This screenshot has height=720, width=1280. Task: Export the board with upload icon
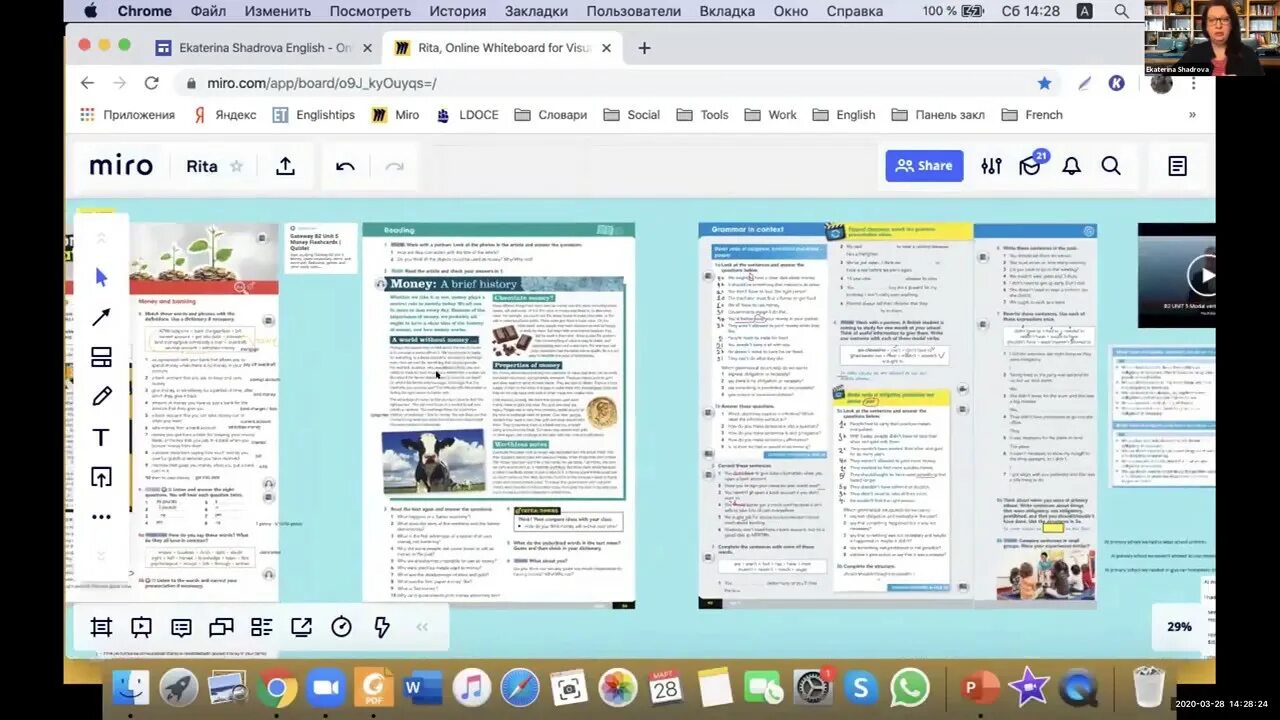point(285,166)
